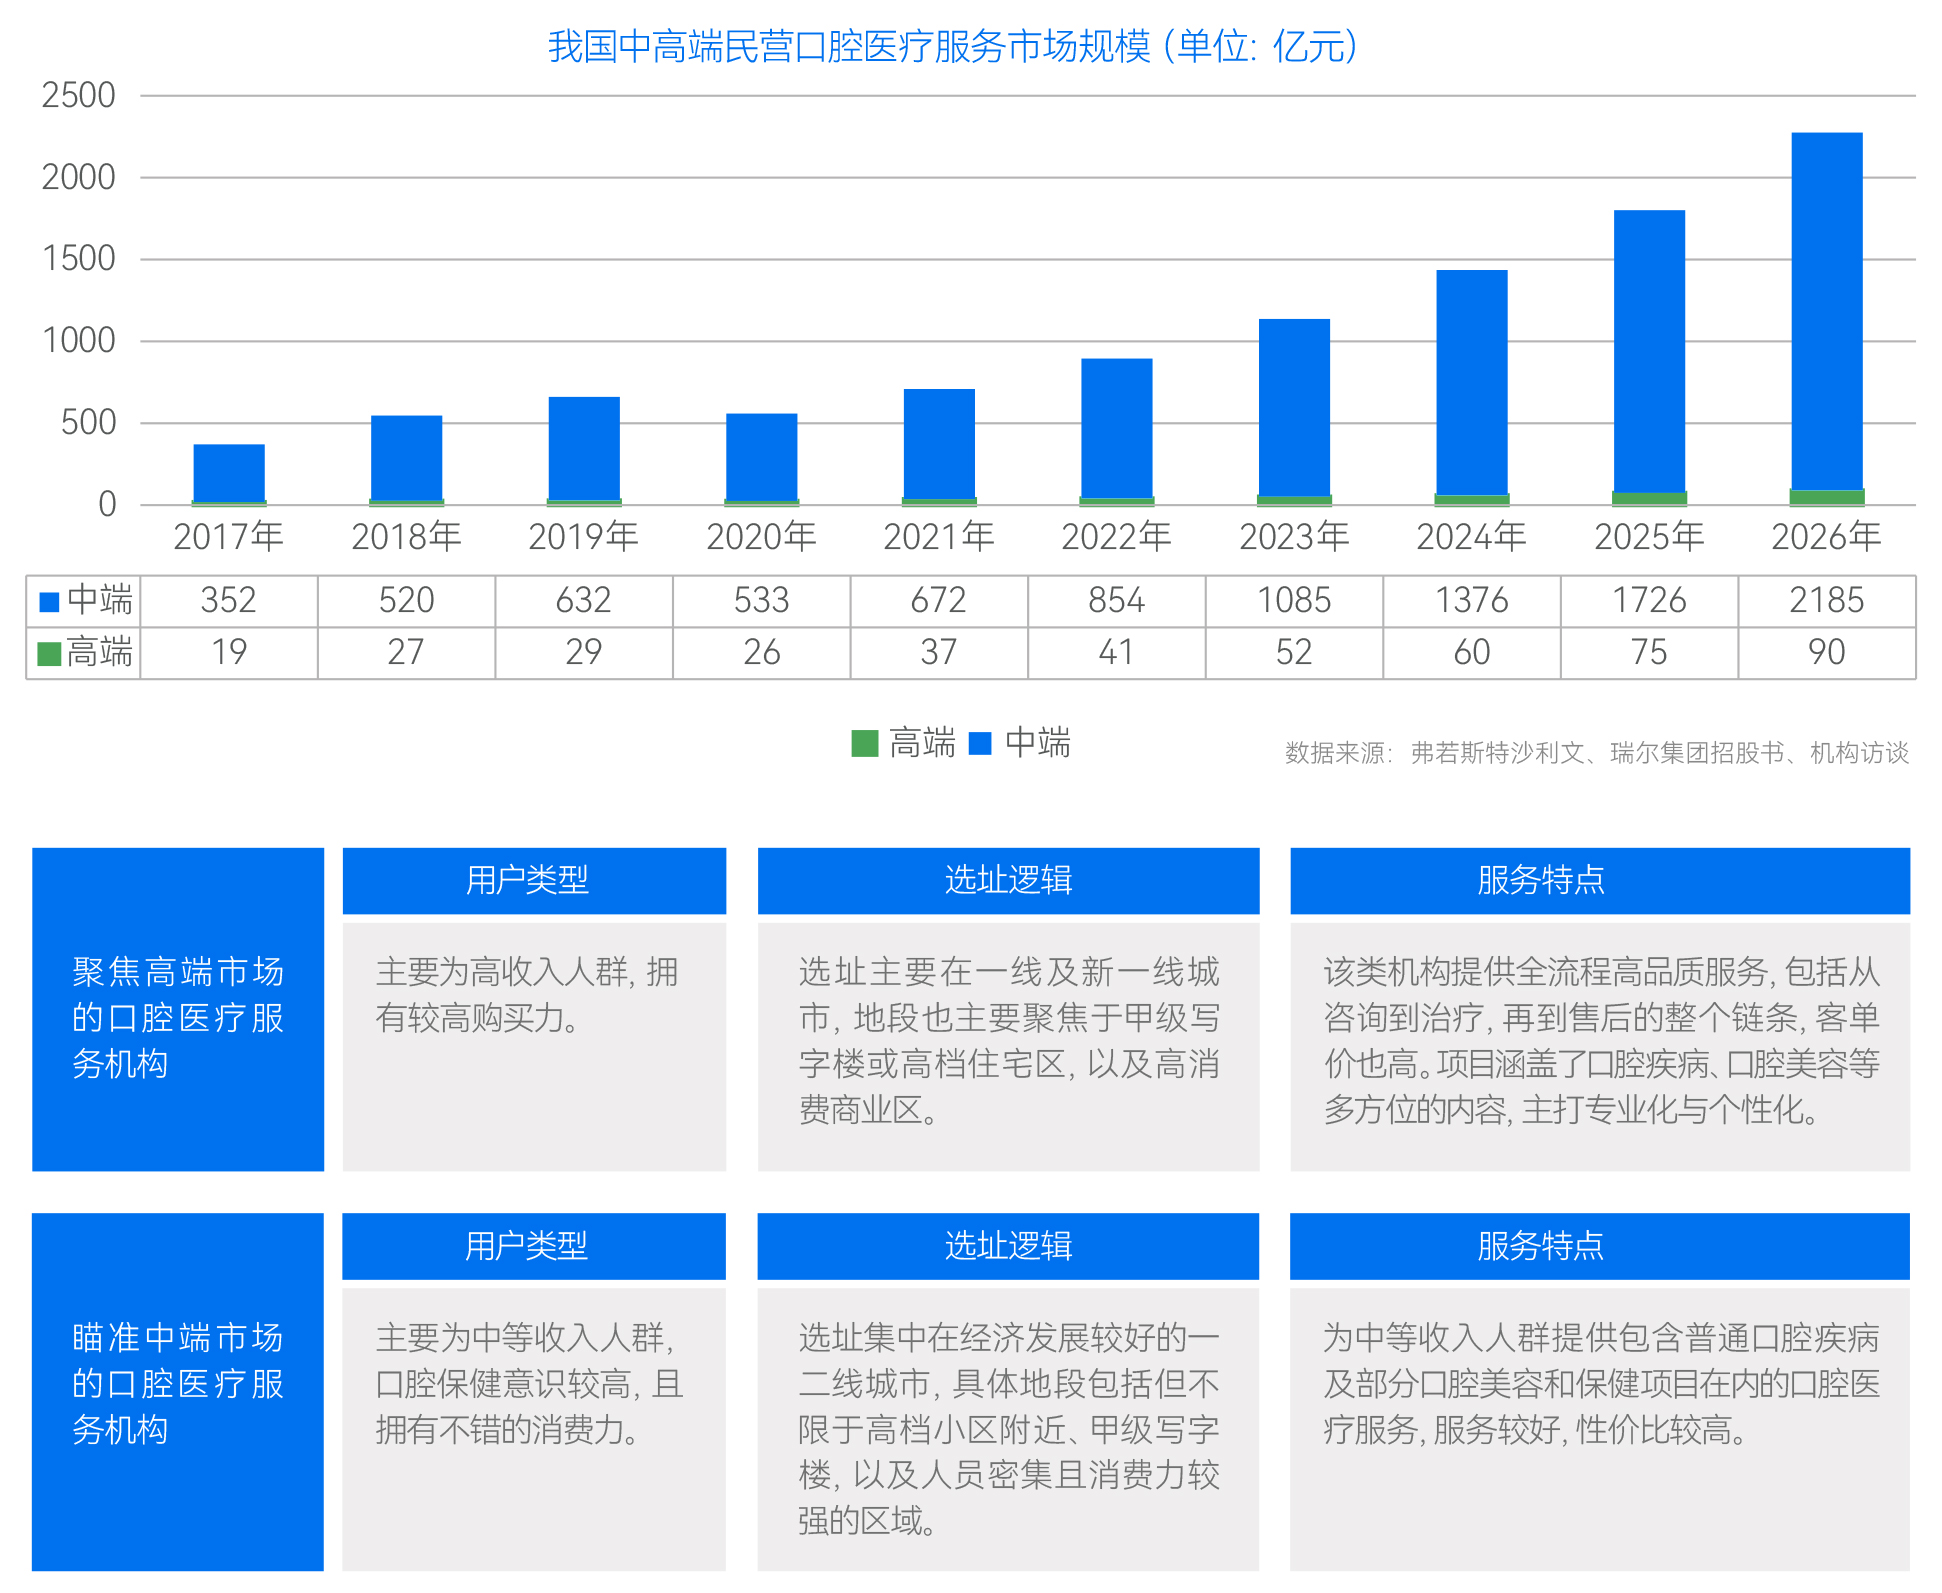Select the 2017年 blue bar
1942x1593 pixels.
coord(229,472)
